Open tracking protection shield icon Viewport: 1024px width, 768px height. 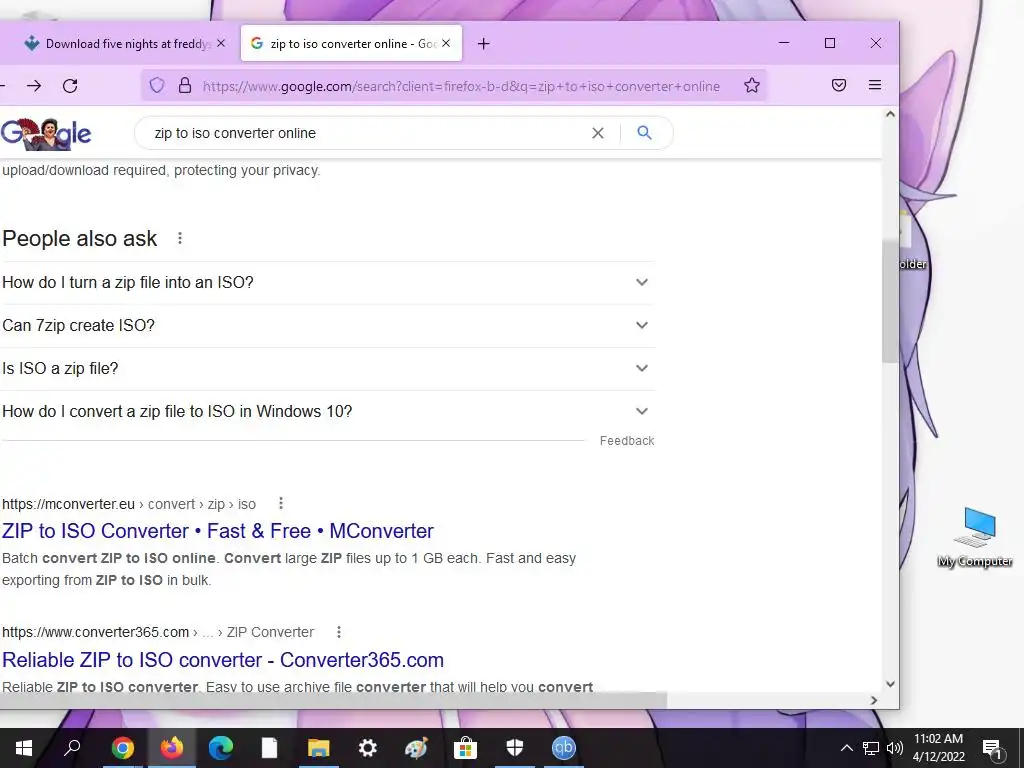tap(157, 86)
